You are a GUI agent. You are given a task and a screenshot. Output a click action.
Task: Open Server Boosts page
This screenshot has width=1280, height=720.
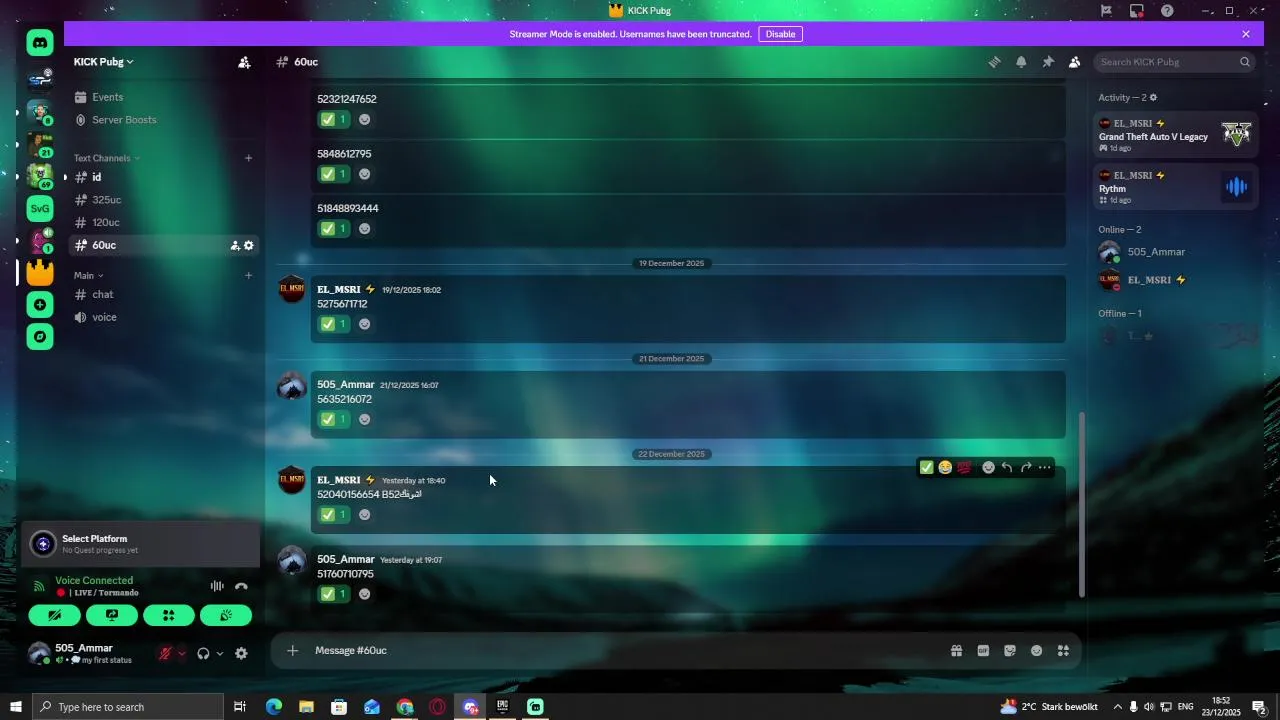coord(164,120)
